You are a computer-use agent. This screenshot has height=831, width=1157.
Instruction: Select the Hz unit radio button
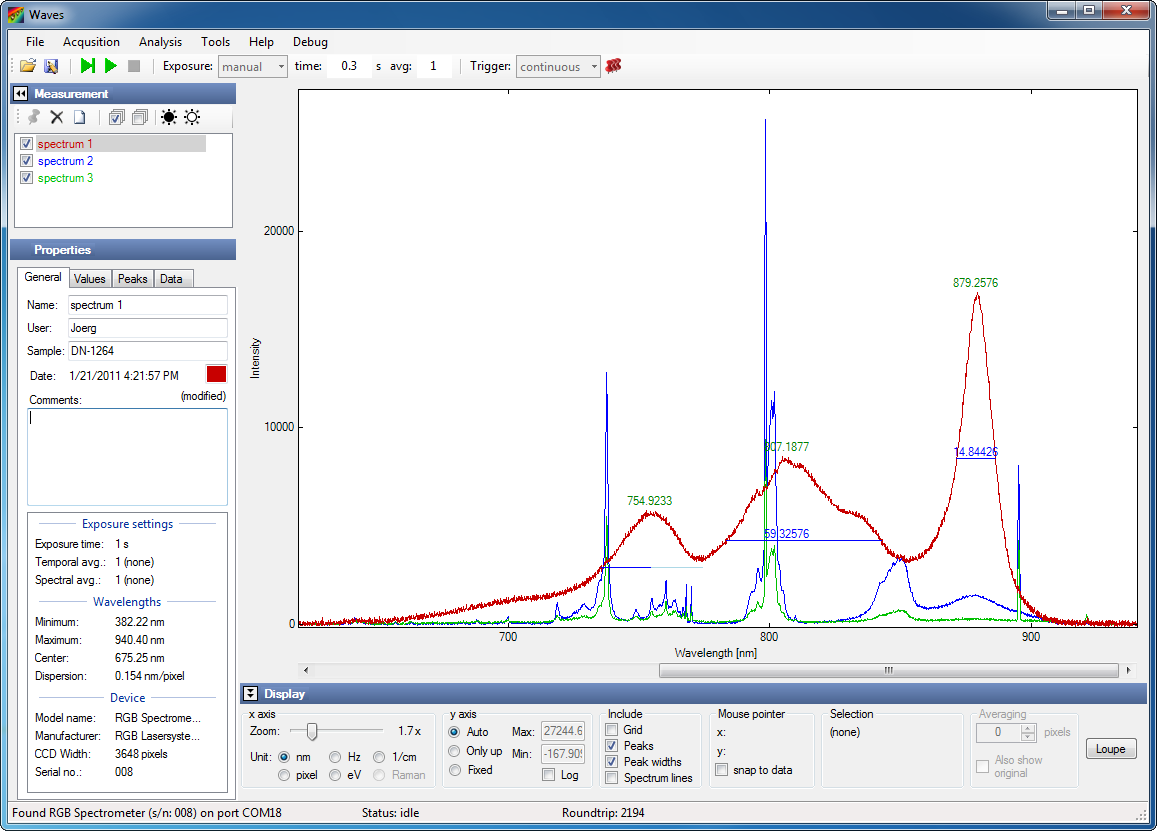(334, 757)
